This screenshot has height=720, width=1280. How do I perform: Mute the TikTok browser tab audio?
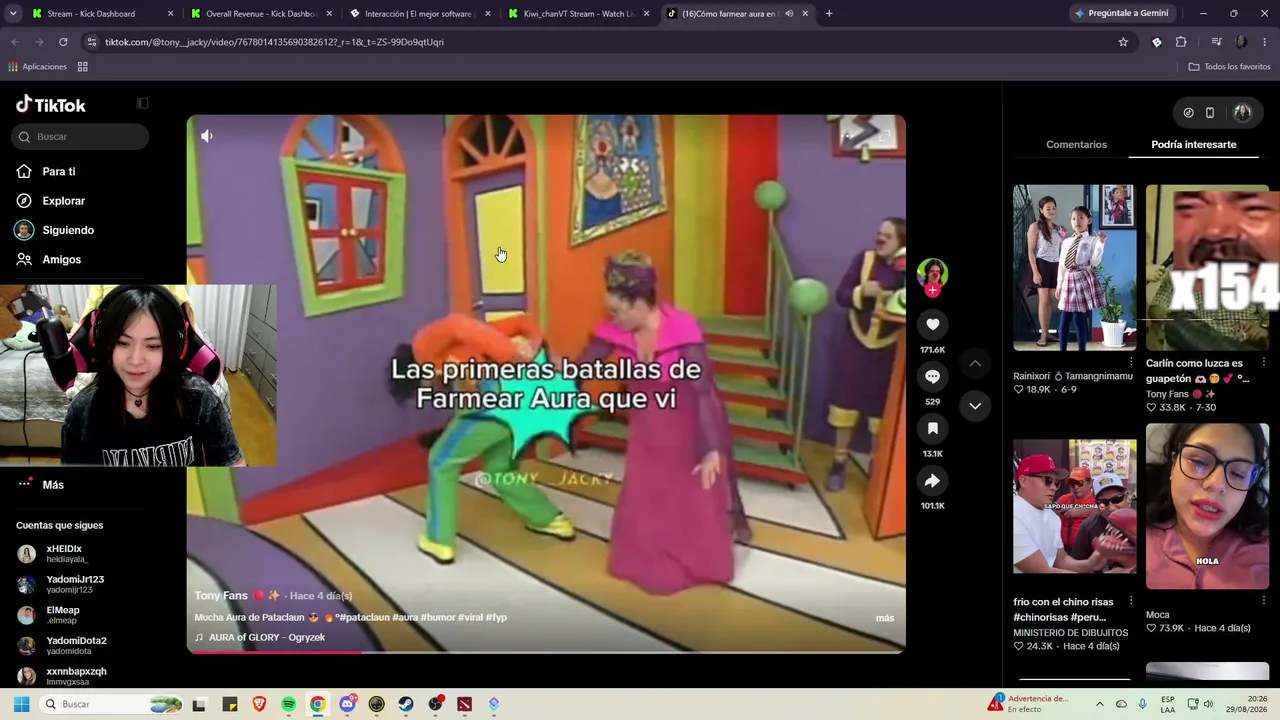789,14
